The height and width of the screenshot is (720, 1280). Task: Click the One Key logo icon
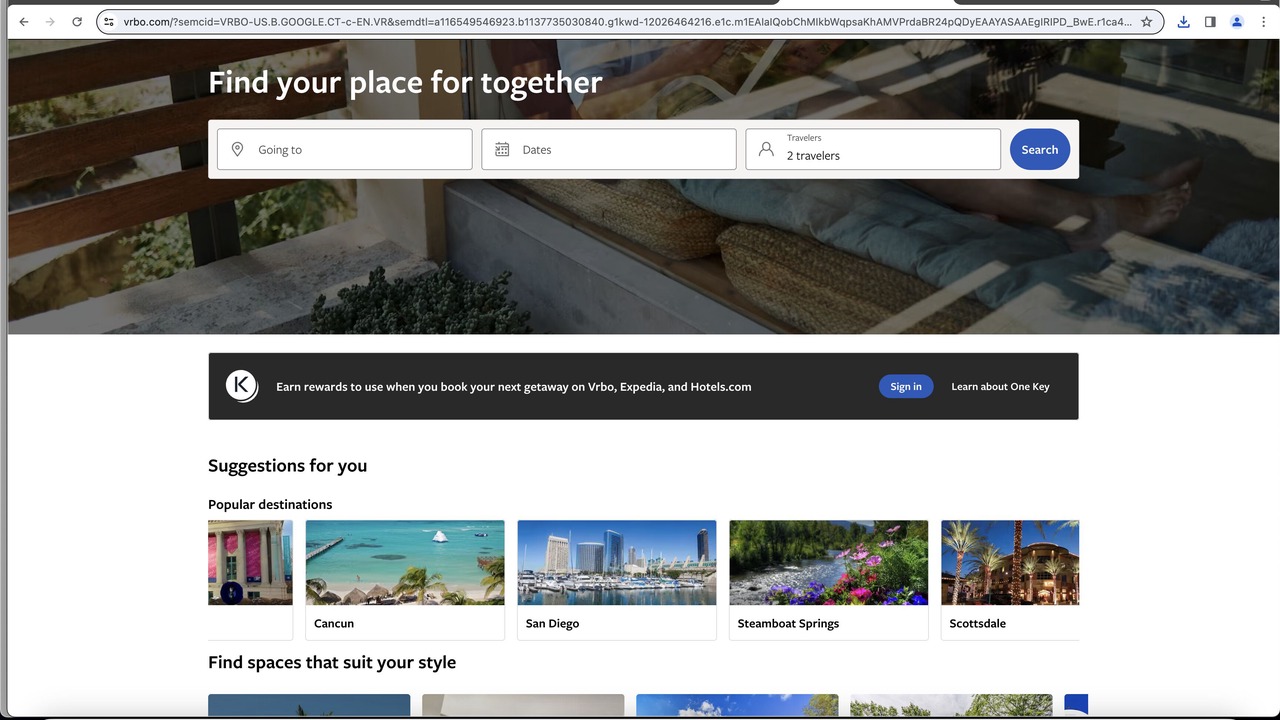click(x=242, y=386)
